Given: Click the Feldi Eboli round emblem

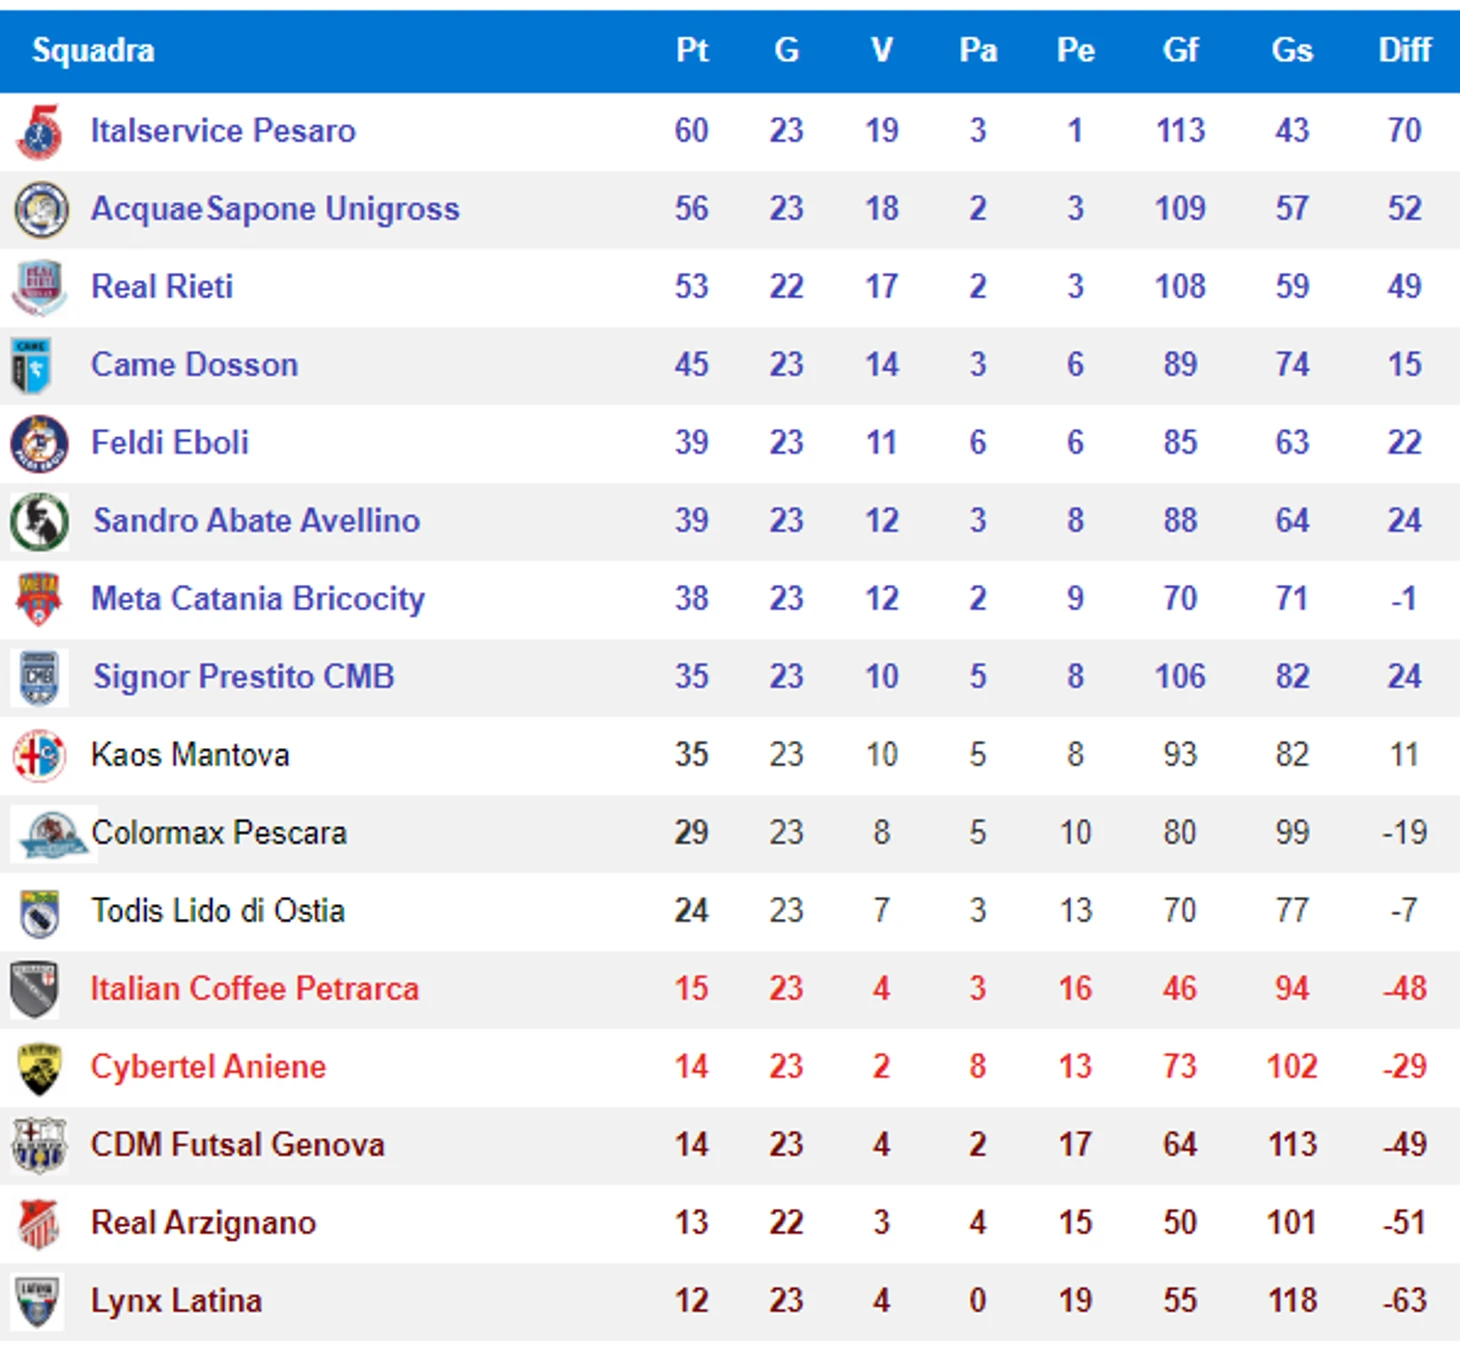Looking at the screenshot, I should tap(40, 443).
